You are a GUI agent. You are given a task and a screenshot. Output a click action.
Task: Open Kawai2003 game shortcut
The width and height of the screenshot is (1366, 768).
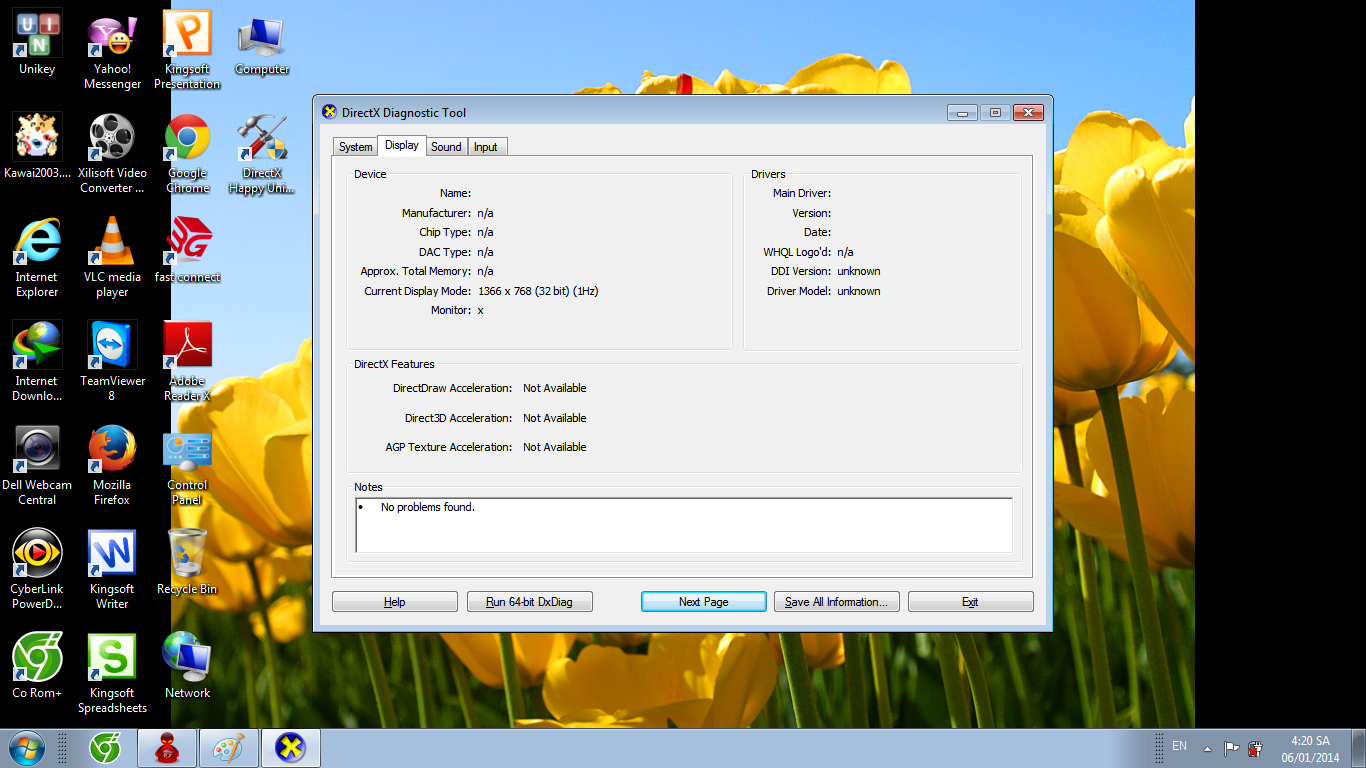(x=37, y=148)
